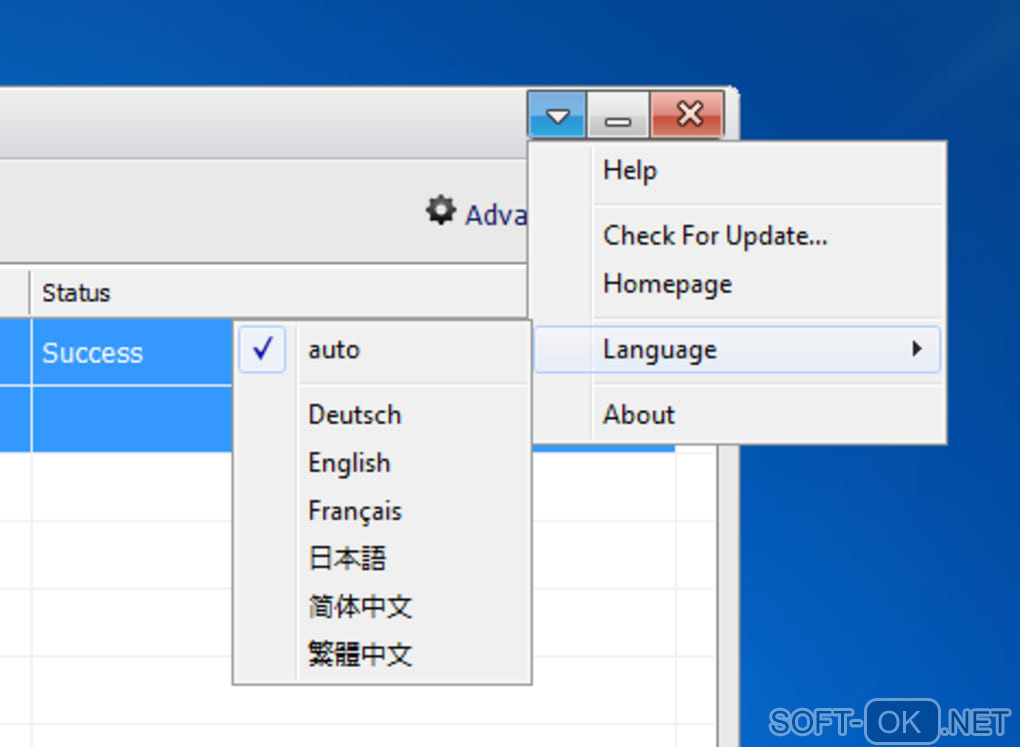Image resolution: width=1020 pixels, height=747 pixels.
Task: Open Homepage from the menu
Action: pos(738,284)
